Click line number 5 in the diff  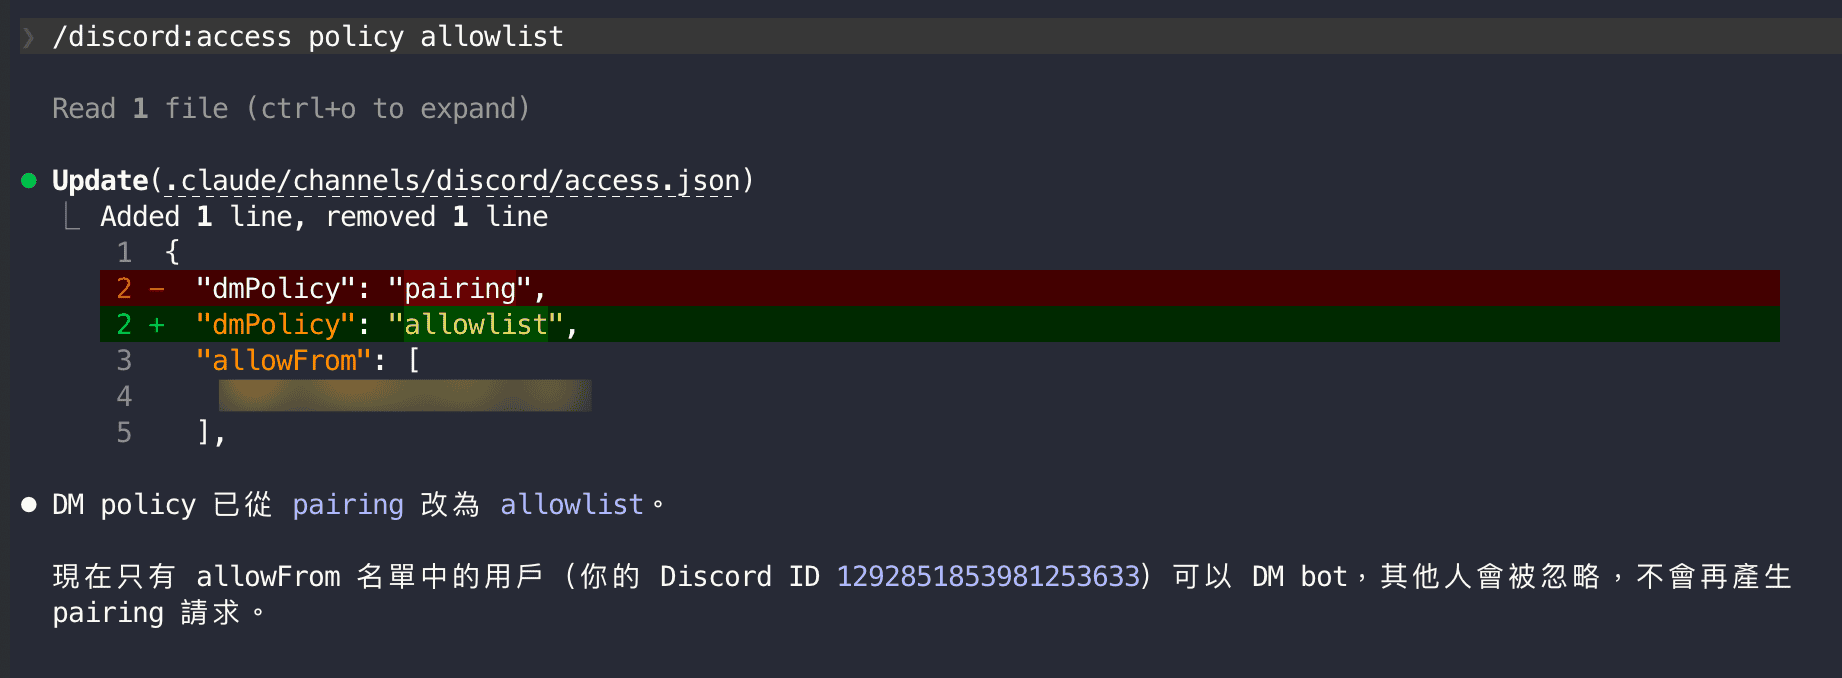[x=124, y=433]
